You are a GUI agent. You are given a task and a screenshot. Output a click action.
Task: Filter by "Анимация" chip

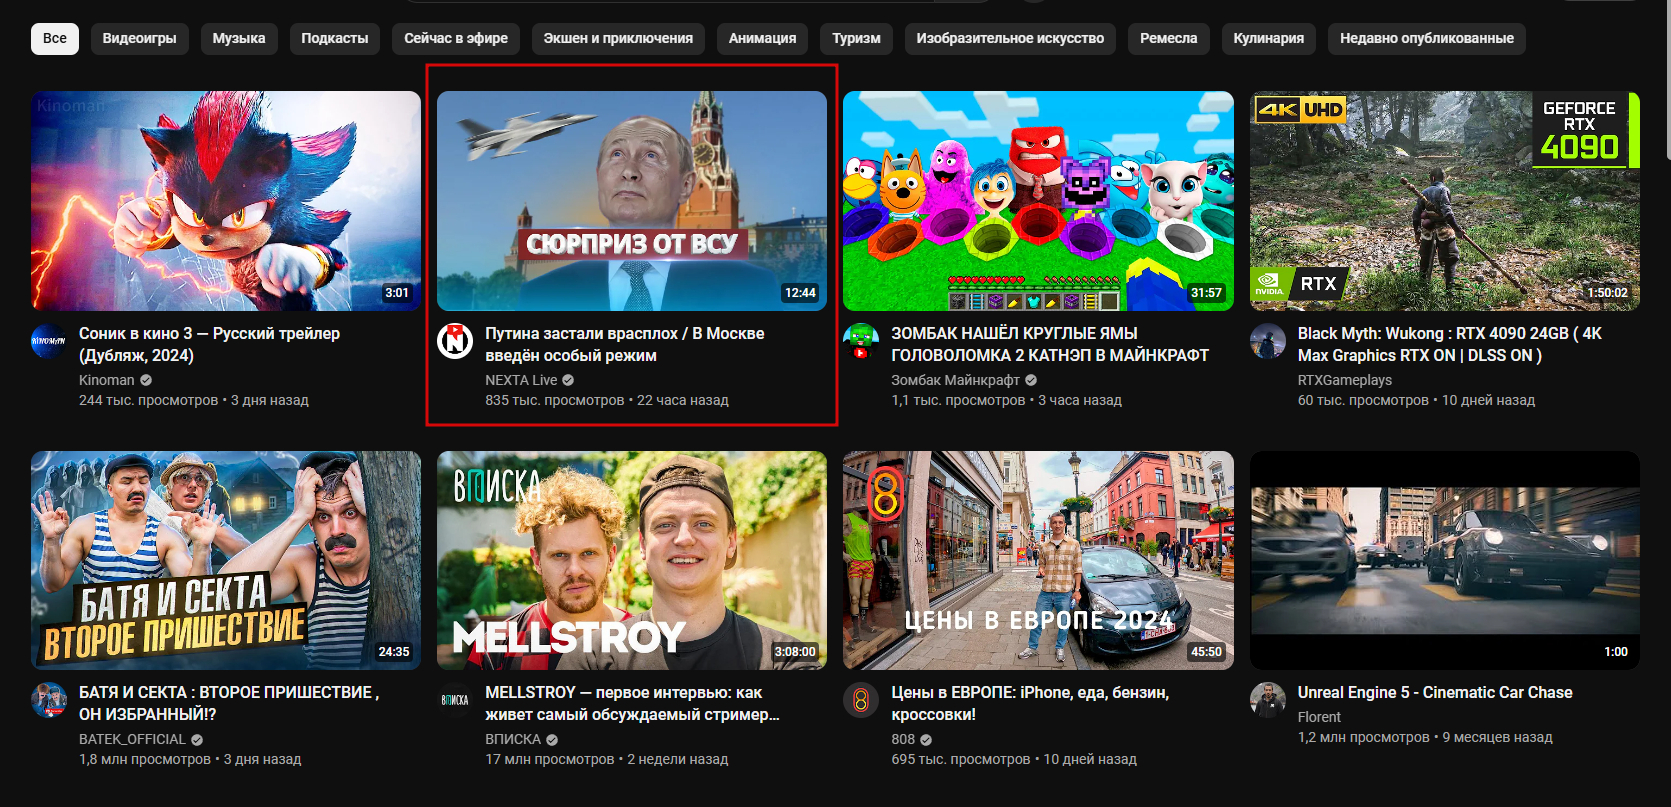coord(763,38)
